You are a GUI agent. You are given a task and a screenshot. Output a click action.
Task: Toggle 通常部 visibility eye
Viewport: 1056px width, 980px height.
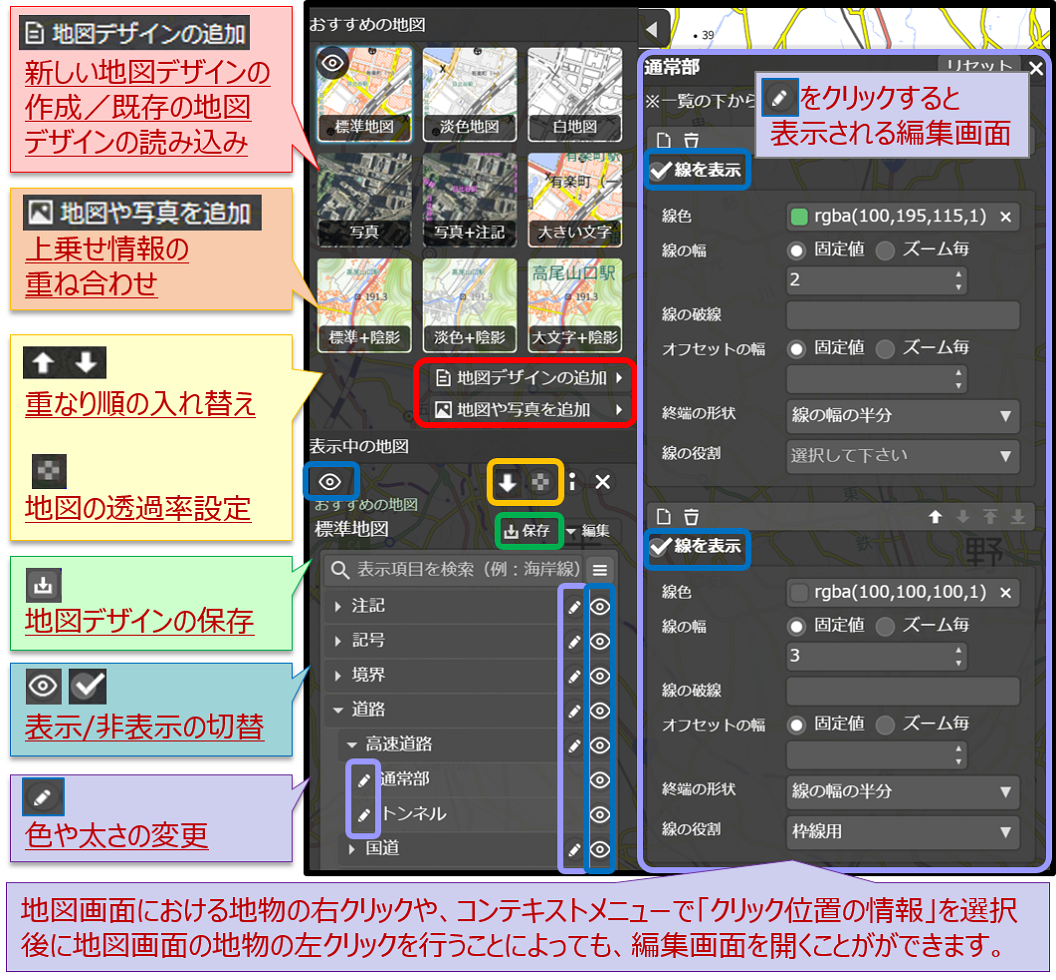point(600,781)
